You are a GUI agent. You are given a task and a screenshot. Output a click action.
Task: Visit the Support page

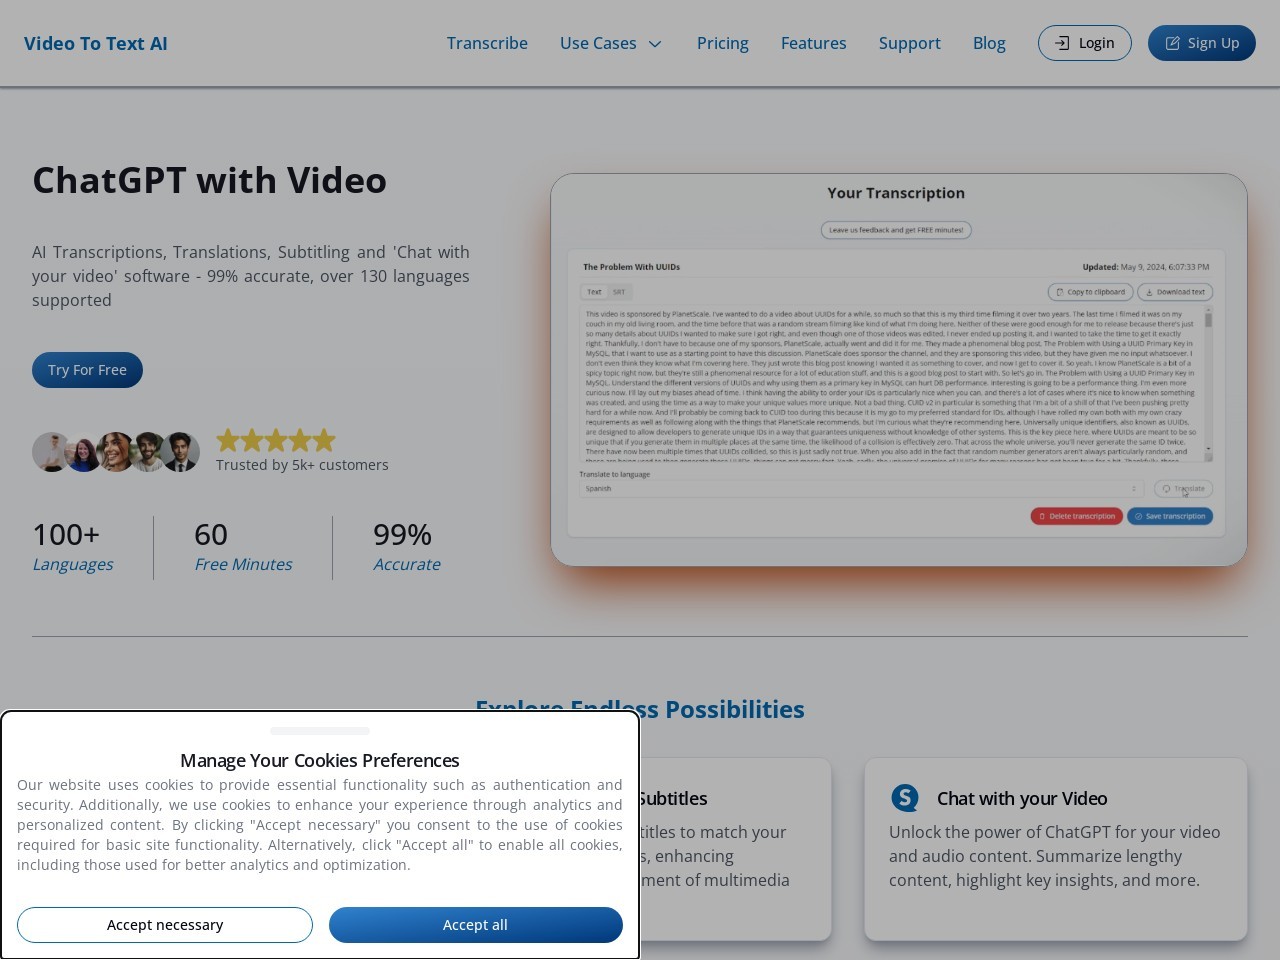click(910, 43)
